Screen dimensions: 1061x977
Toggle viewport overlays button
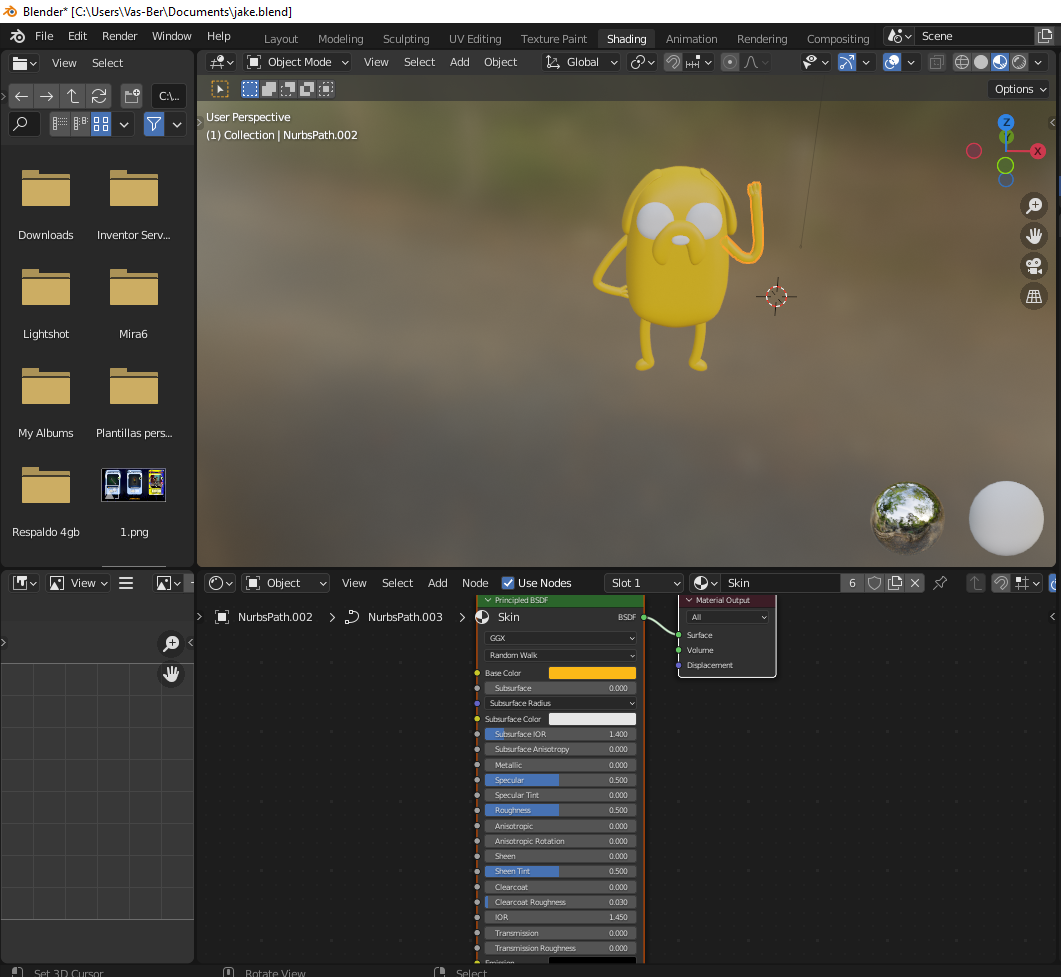point(893,62)
